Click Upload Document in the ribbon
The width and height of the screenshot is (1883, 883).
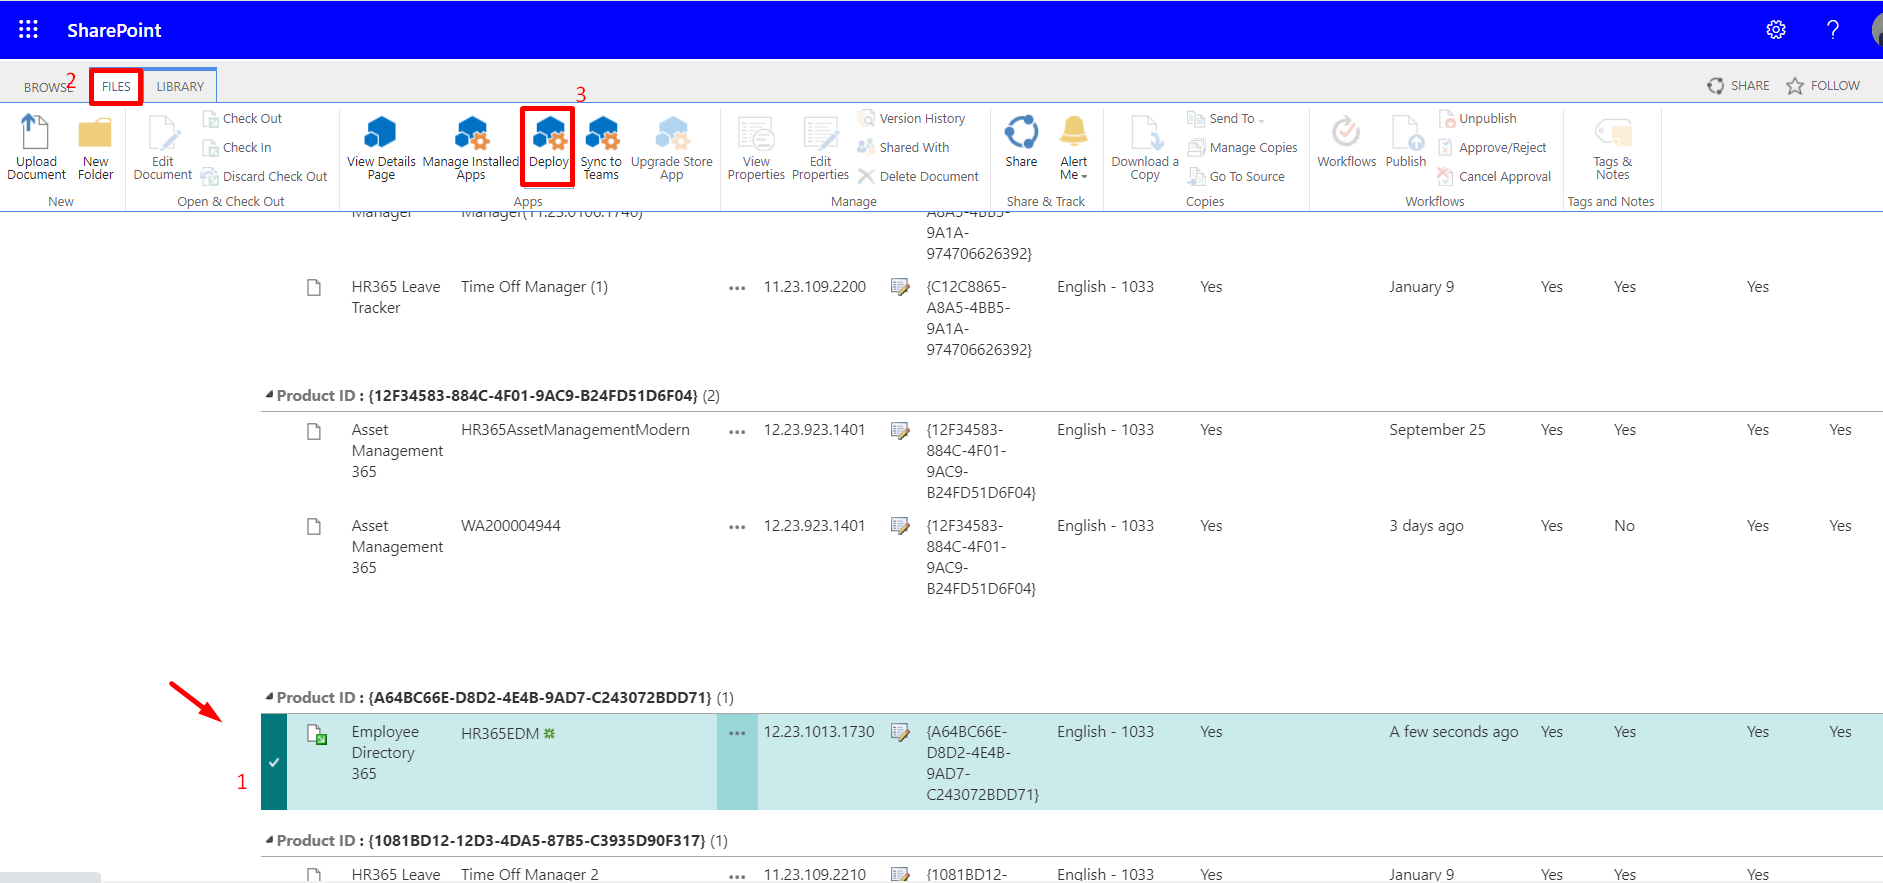(36, 147)
